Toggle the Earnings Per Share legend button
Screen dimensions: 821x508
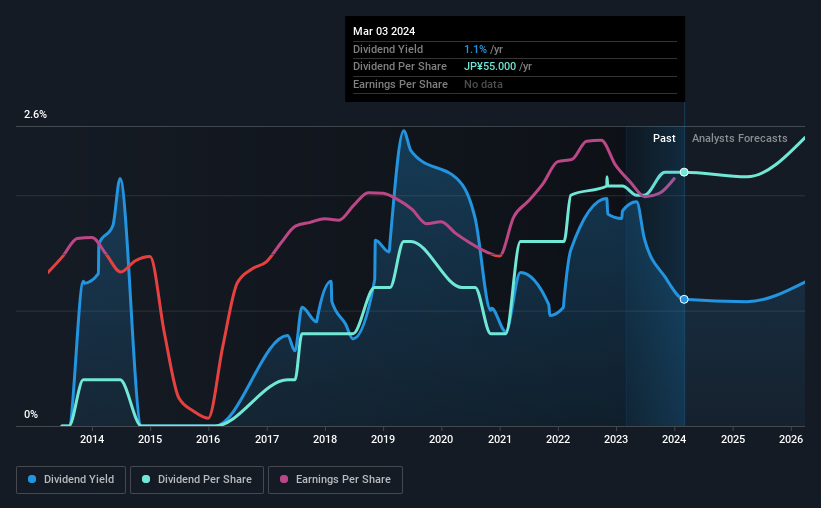pos(335,480)
